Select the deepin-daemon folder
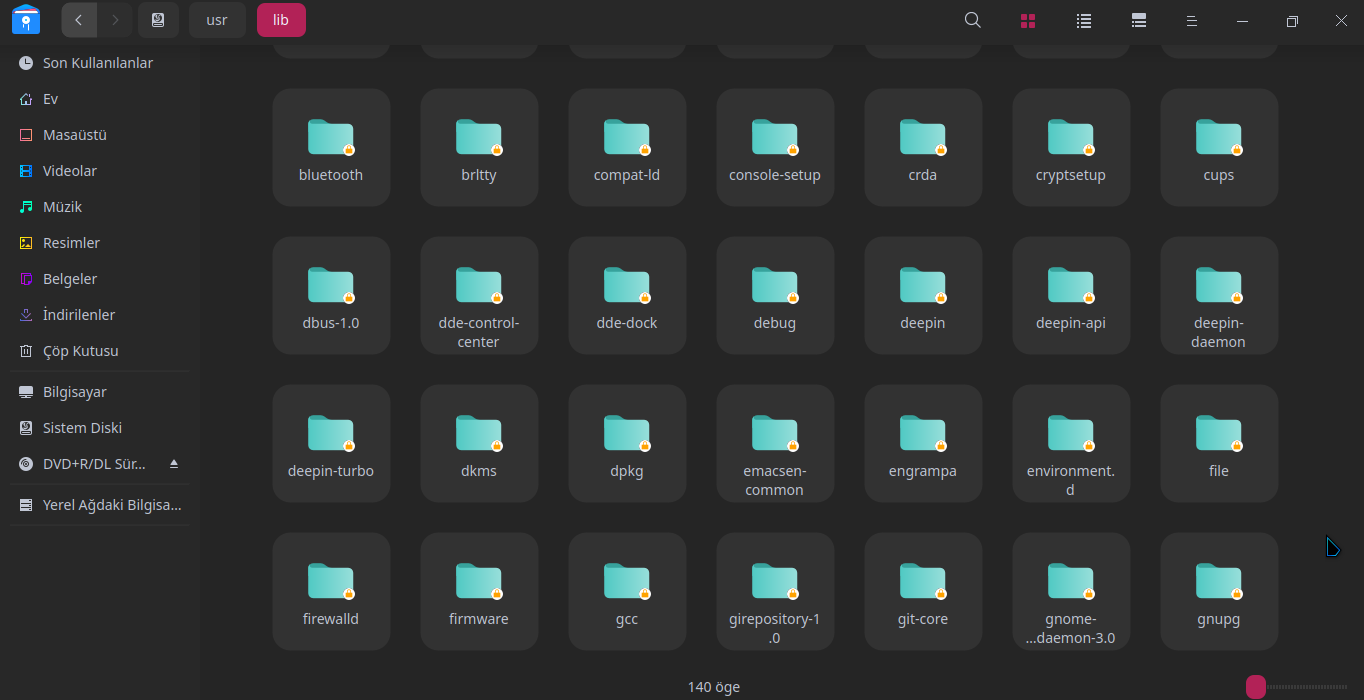 1219,296
